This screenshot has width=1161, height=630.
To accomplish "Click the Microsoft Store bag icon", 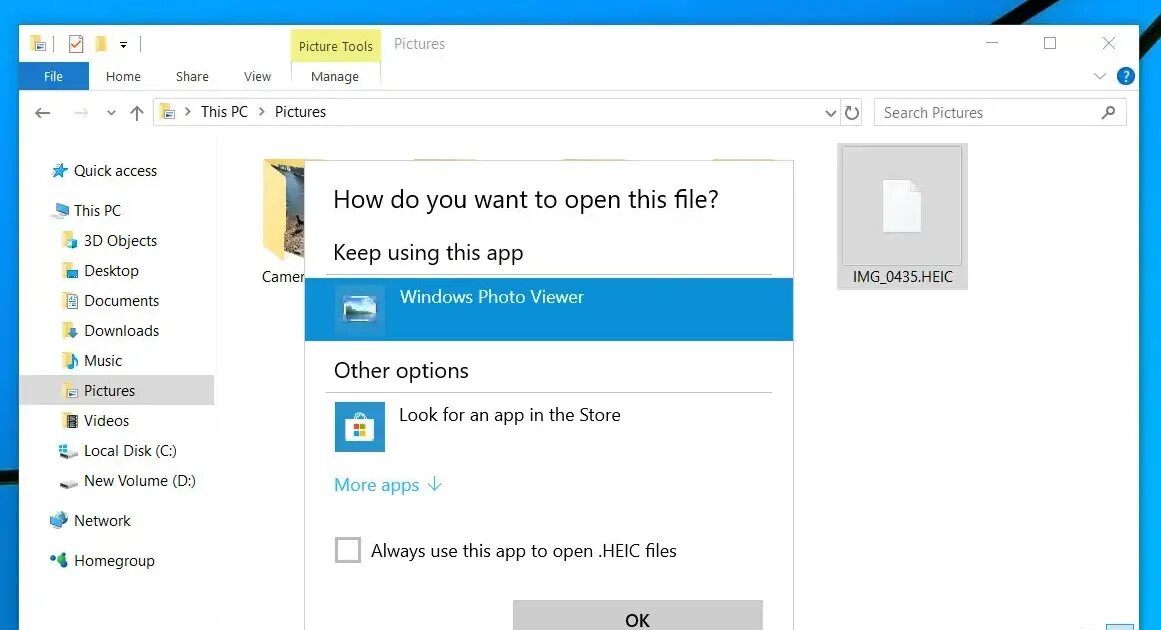I will pyautogui.click(x=359, y=427).
